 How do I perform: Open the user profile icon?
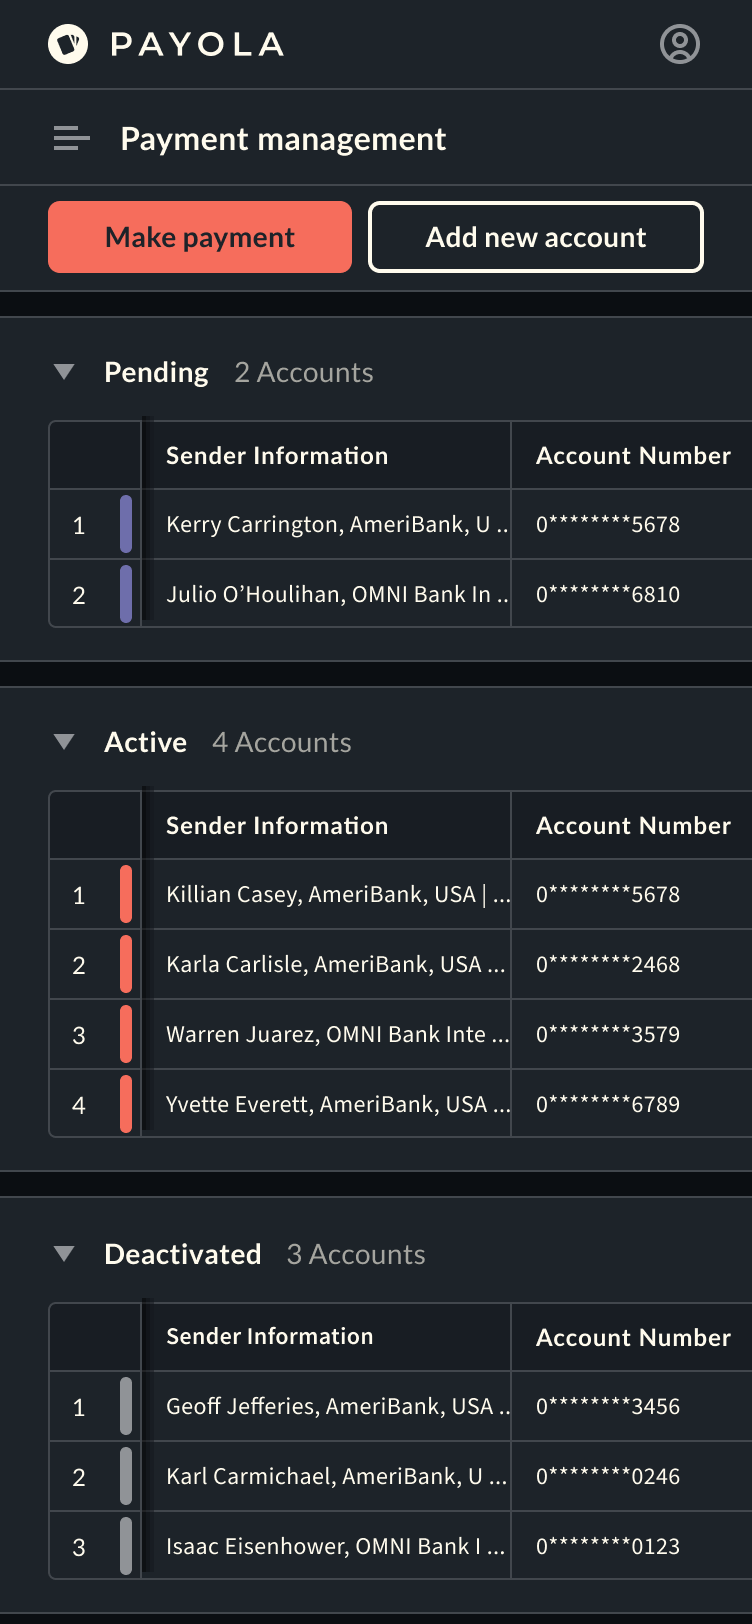[x=680, y=45]
